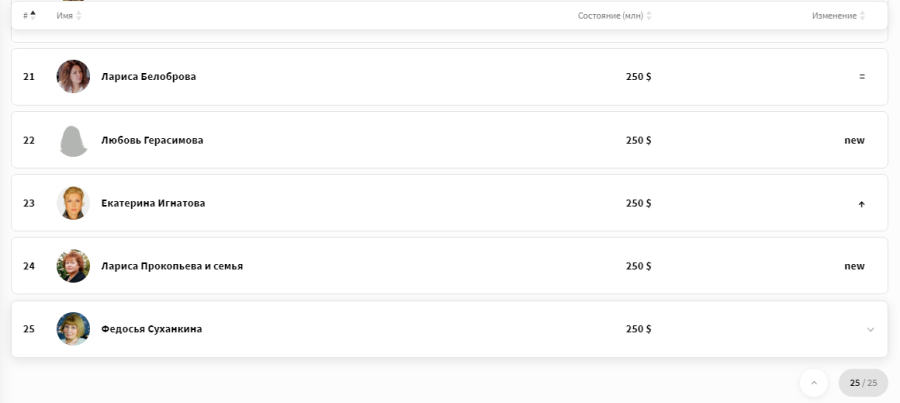Viewport: 900px width, 403px height.
Task: Click the 25 / 25 counter badge
Action: pos(863,383)
